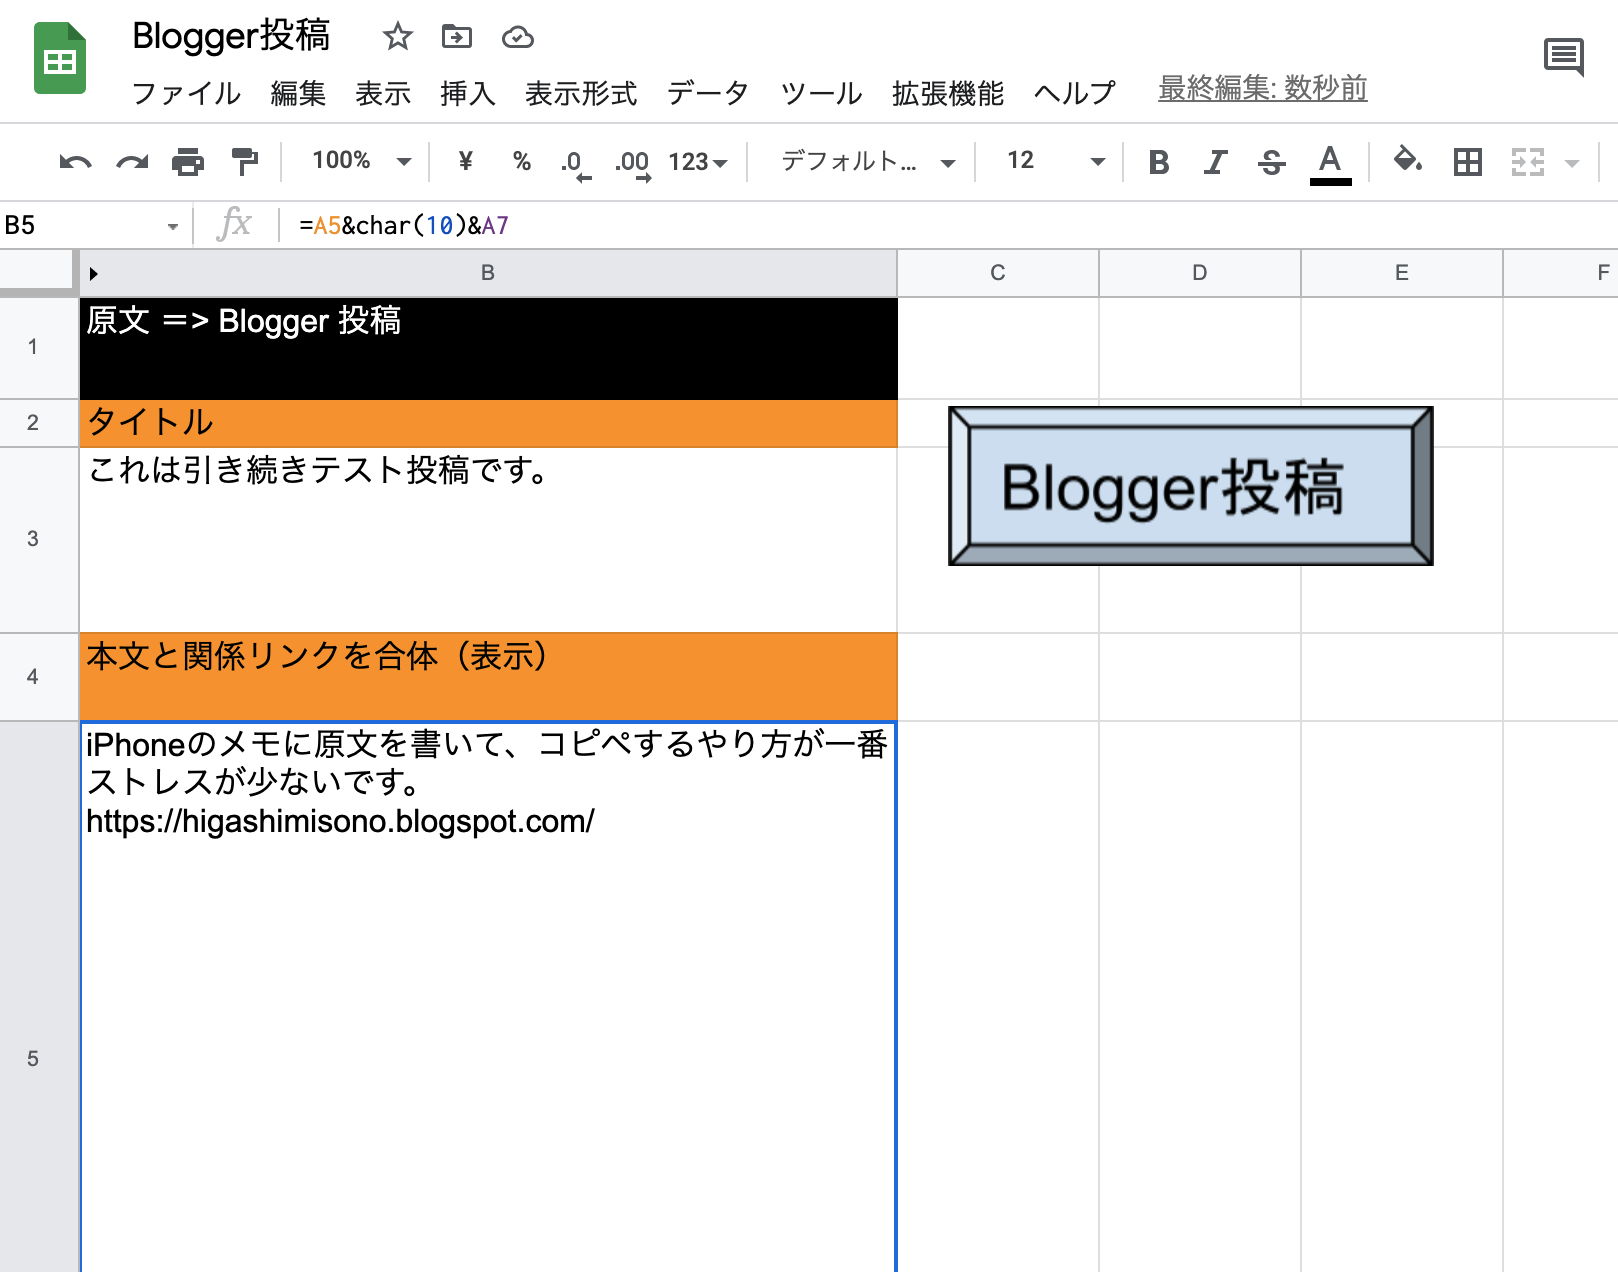
Task: Expand the font size 12 dropdown
Action: (x=1097, y=162)
